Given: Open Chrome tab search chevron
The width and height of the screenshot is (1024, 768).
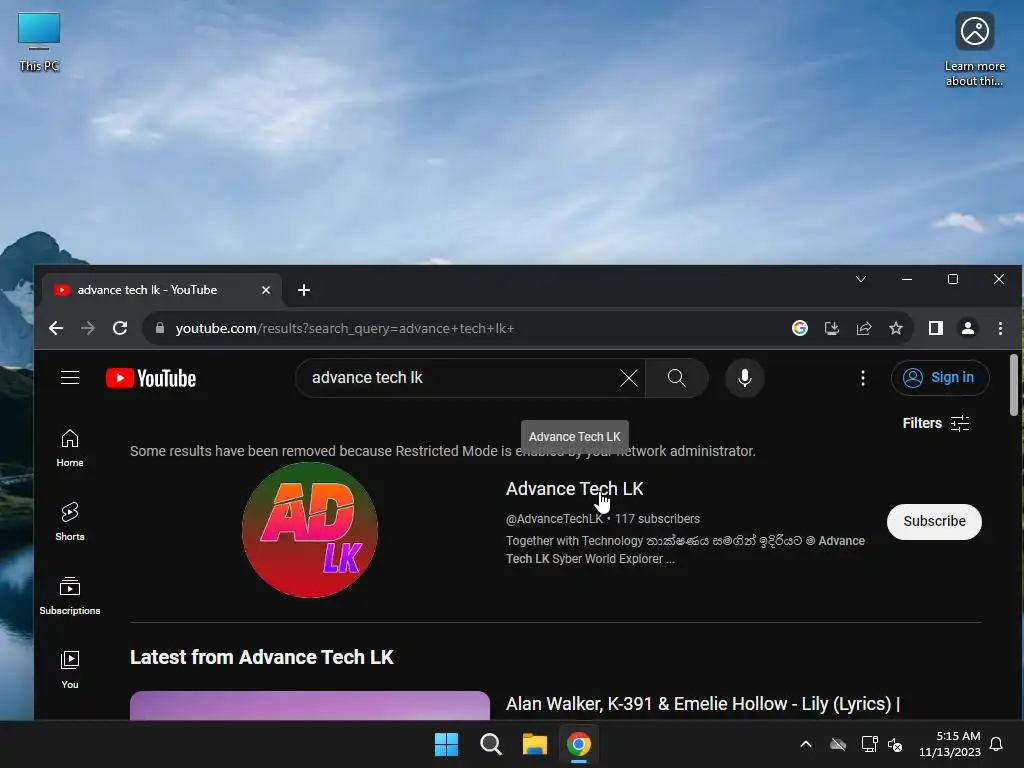Looking at the screenshot, I should click(861, 279).
